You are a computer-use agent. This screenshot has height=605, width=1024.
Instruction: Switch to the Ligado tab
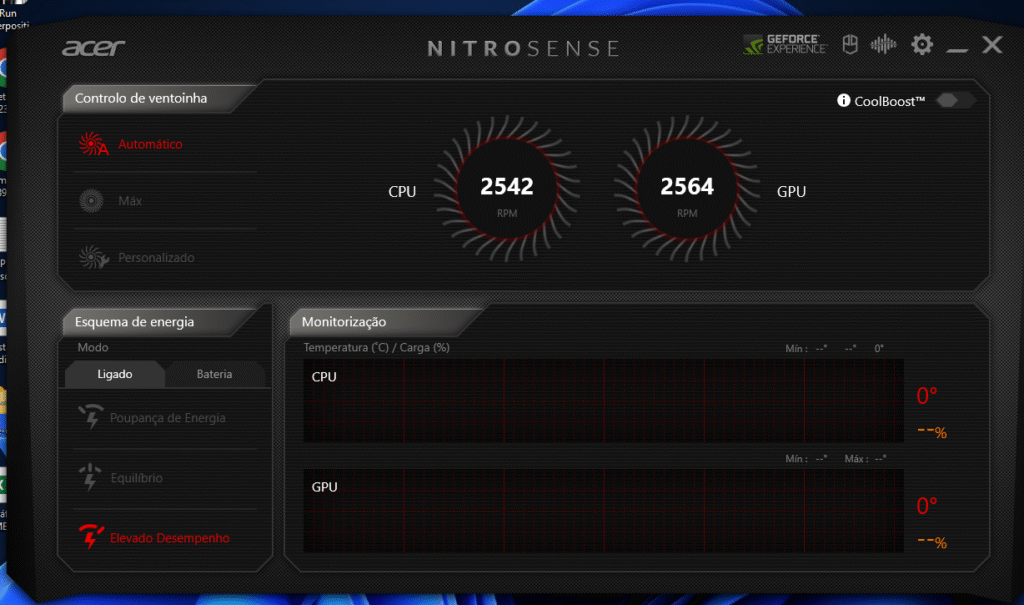[x=114, y=374]
